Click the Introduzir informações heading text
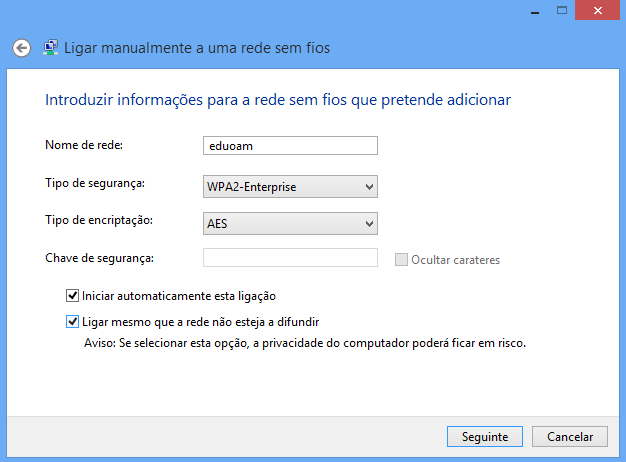This screenshot has width=626, height=462. tap(278, 100)
